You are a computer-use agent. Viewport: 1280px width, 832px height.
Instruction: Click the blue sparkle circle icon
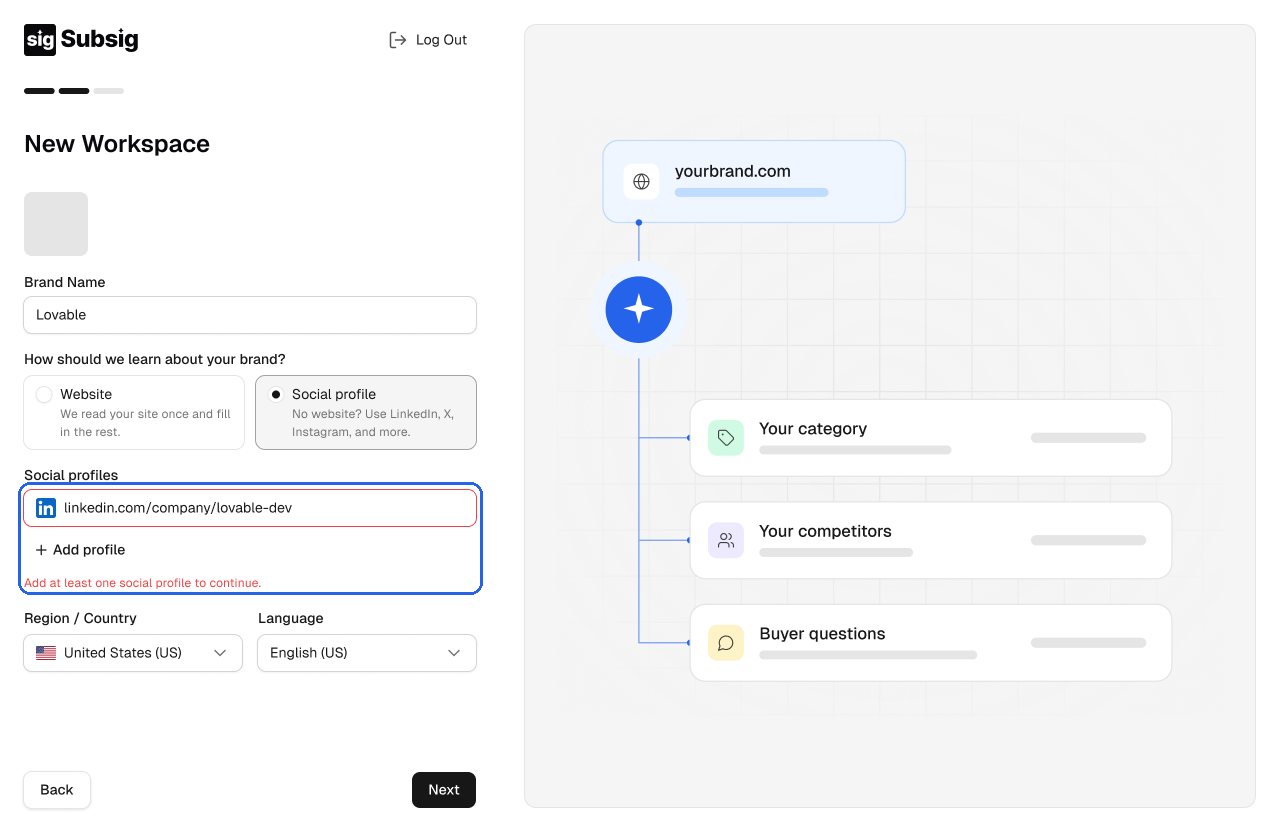[x=639, y=310]
